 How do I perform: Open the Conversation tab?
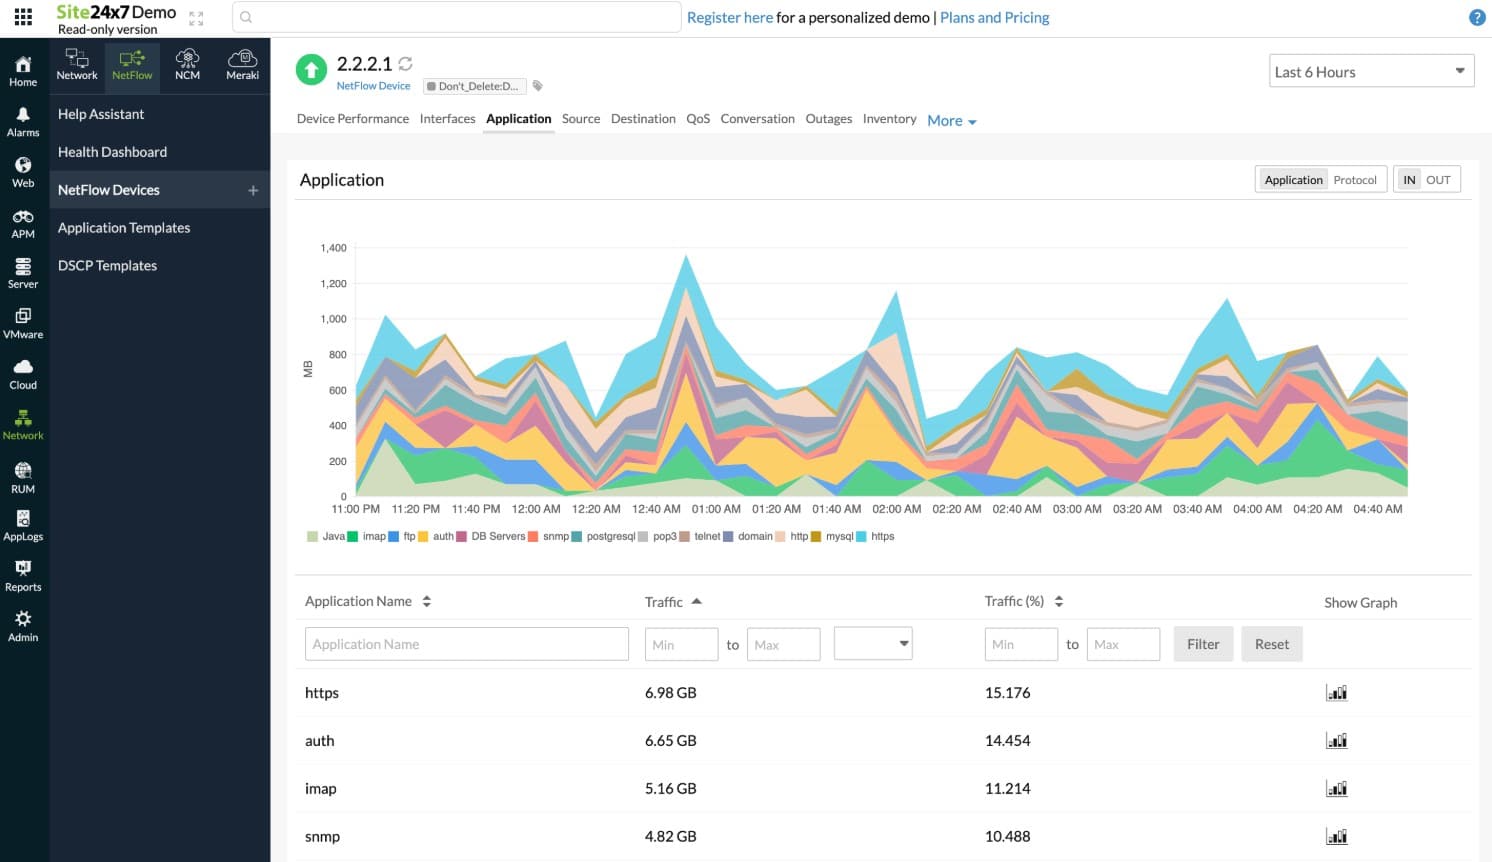757,119
